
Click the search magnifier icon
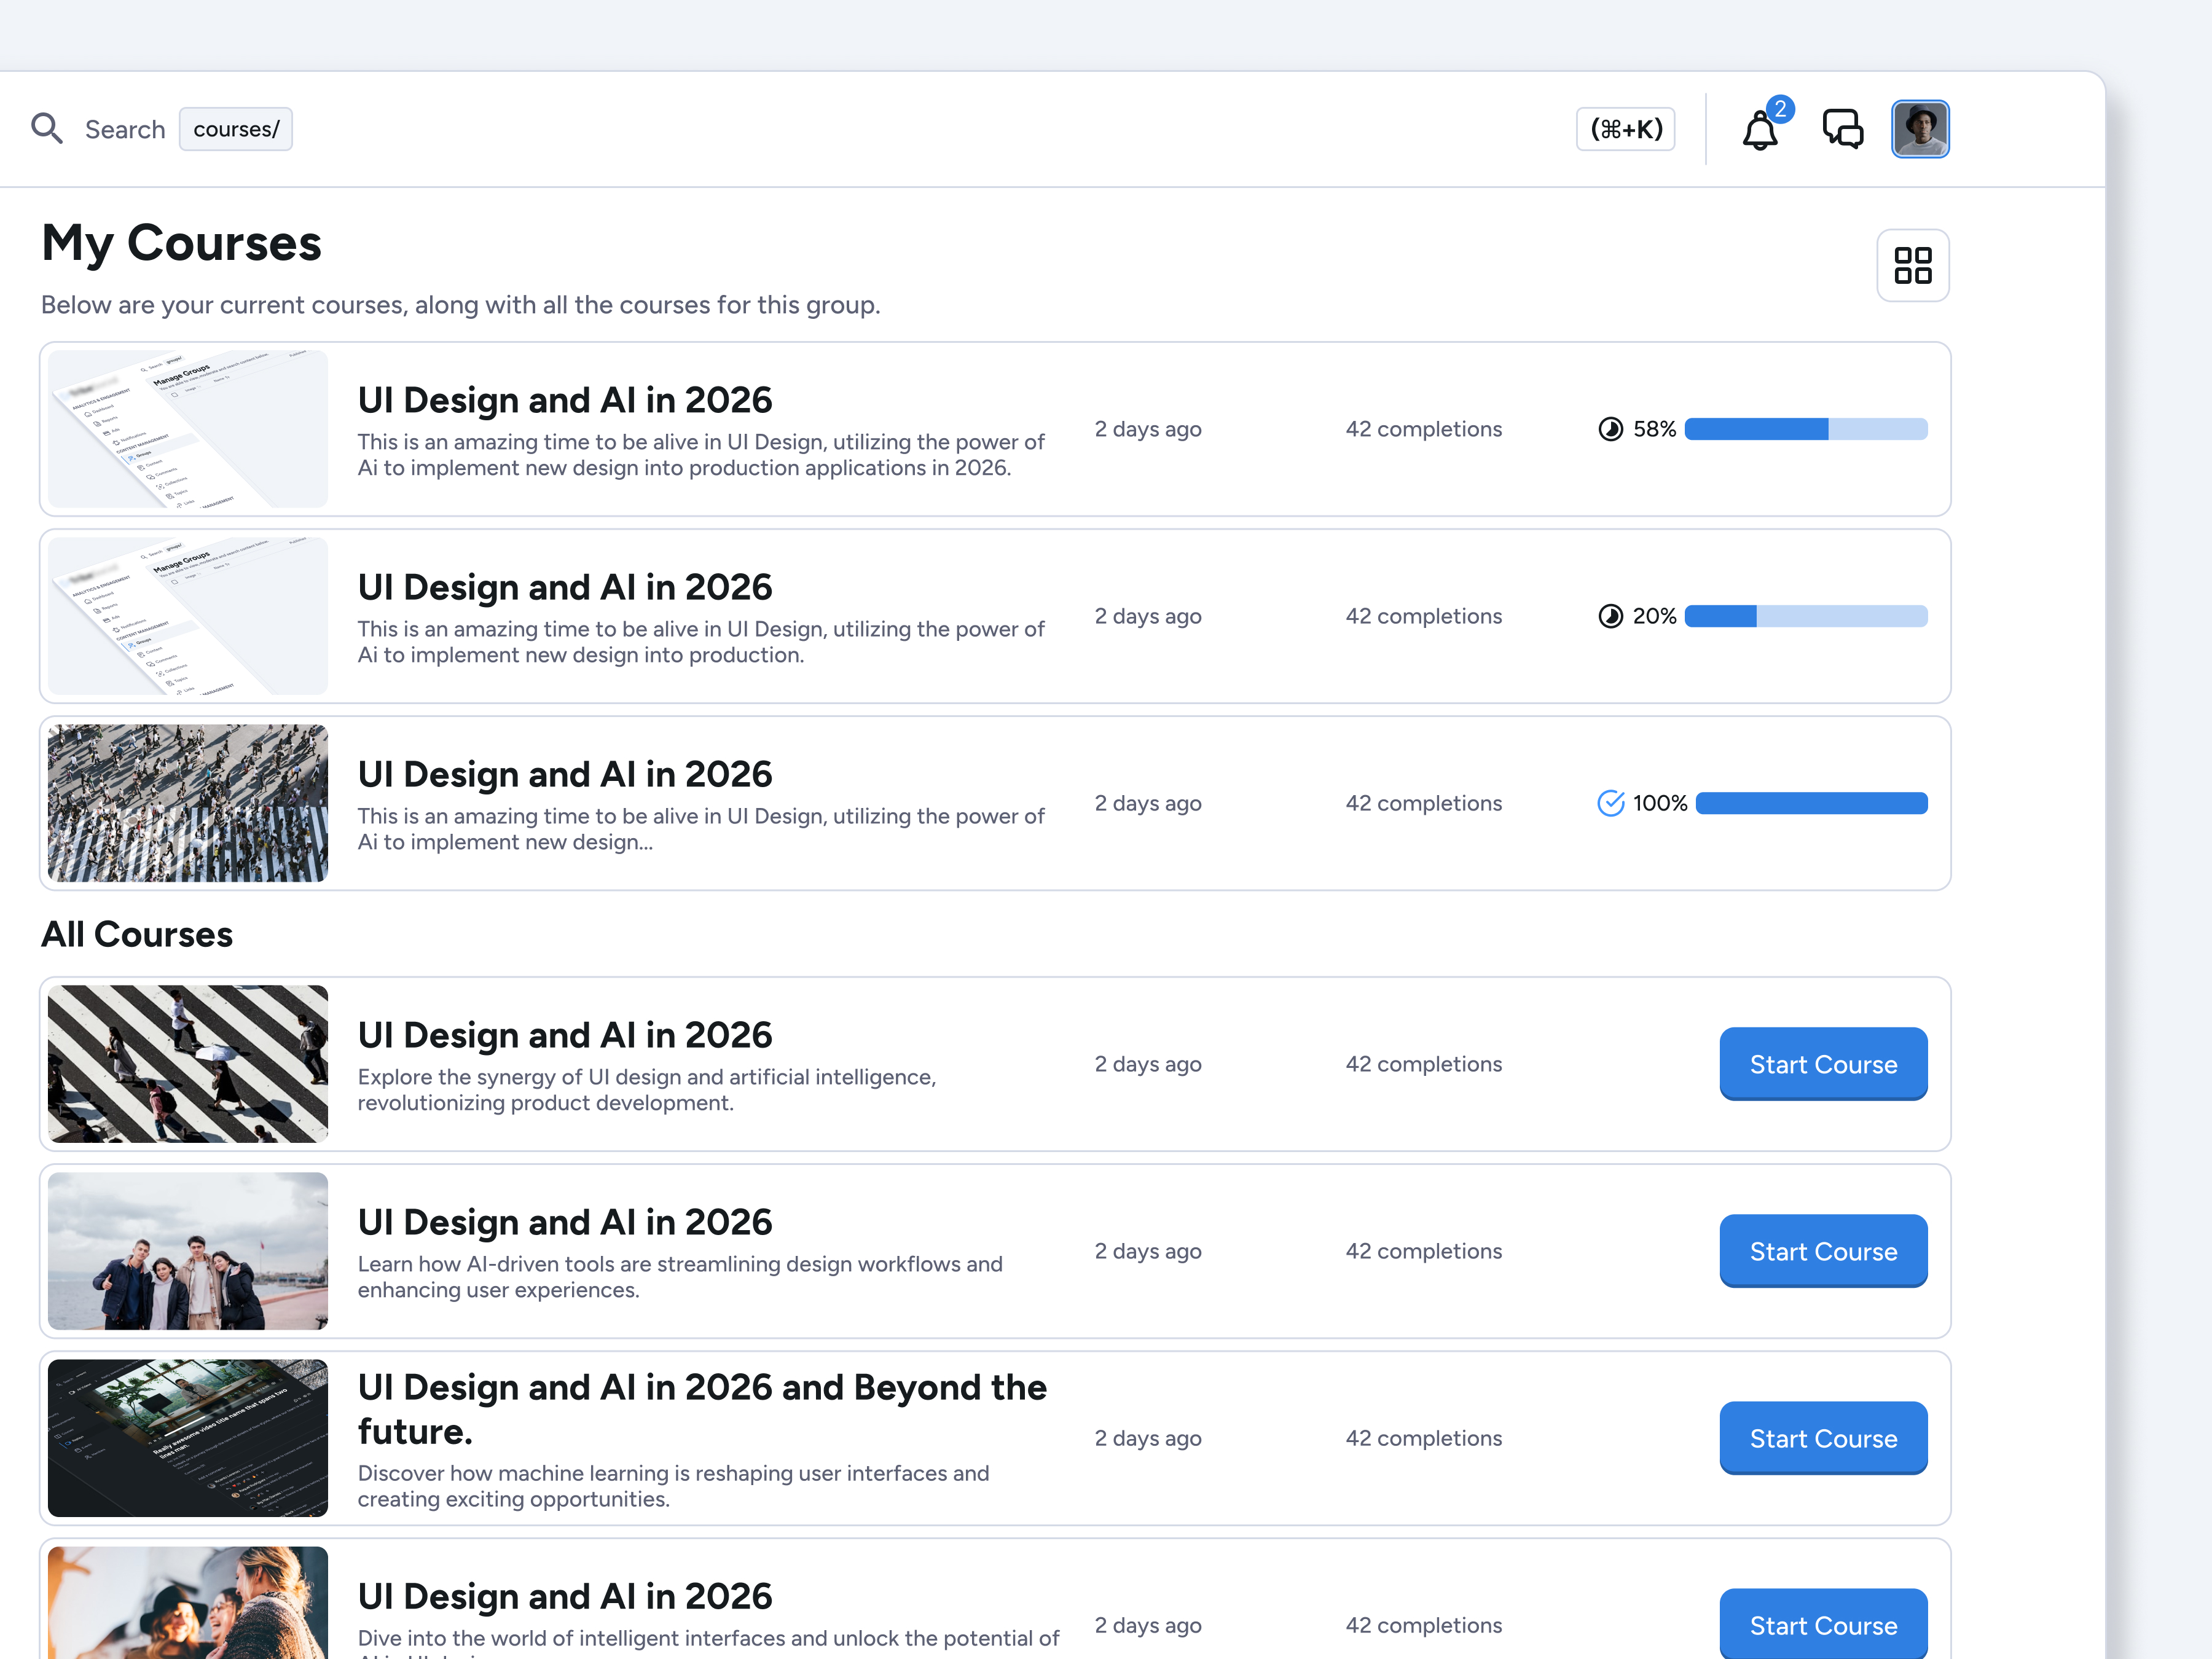pyautogui.click(x=47, y=128)
